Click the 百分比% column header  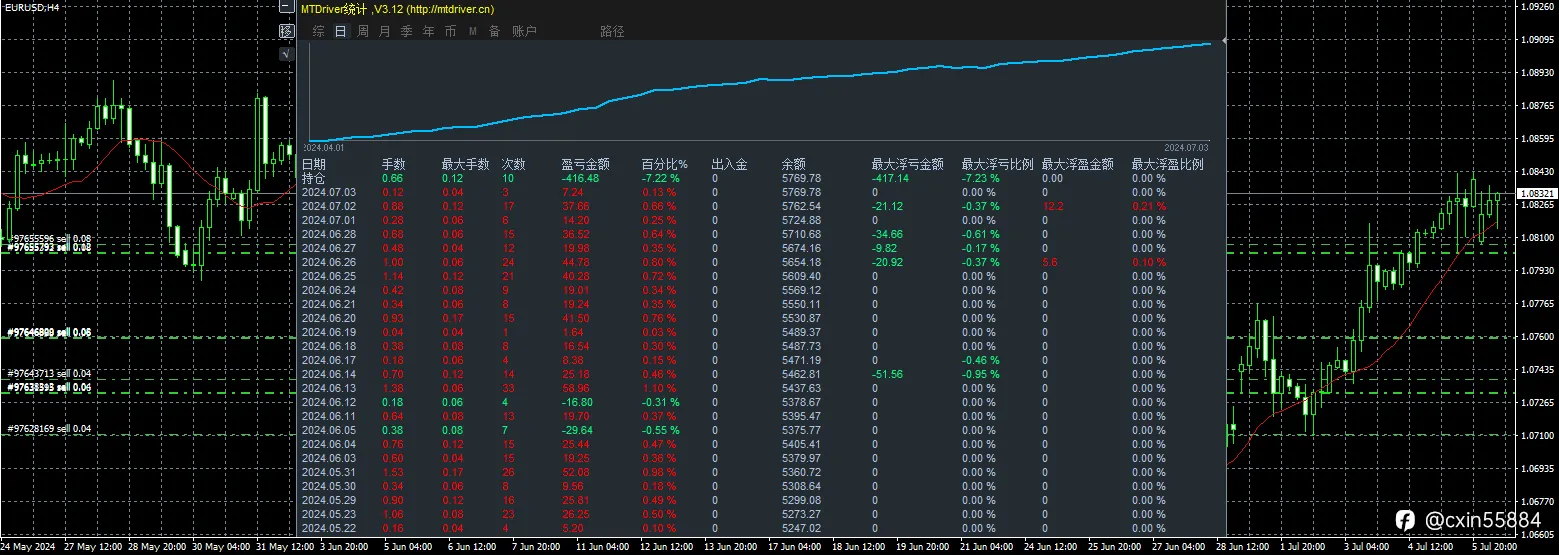click(665, 164)
